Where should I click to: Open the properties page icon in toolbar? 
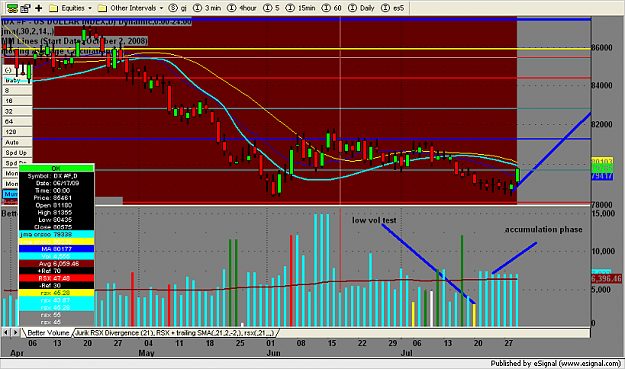(25, 8)
